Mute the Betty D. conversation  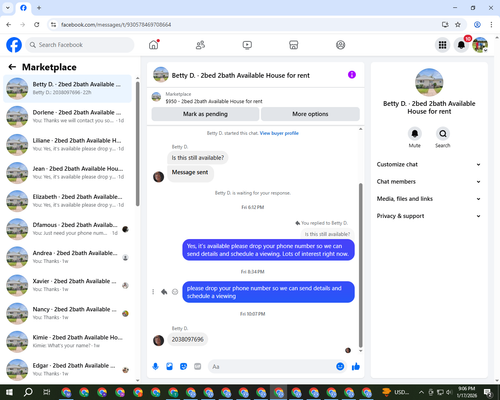pyautogui.click(x=415, y=134)
